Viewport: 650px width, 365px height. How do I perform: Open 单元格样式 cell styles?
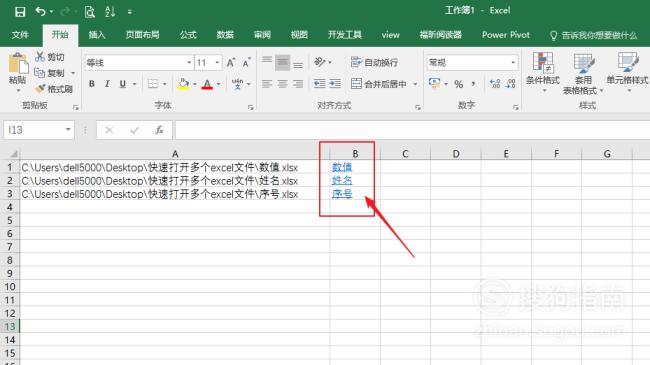click(627, 72)
